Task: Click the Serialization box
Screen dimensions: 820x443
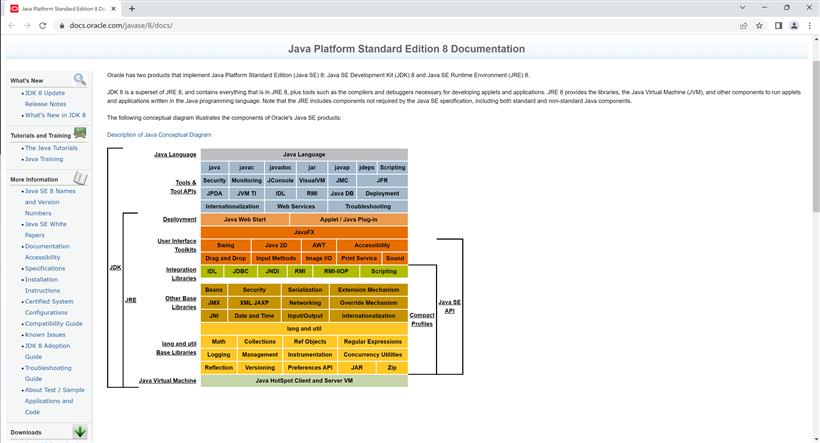Action: [x=305, y=290]
